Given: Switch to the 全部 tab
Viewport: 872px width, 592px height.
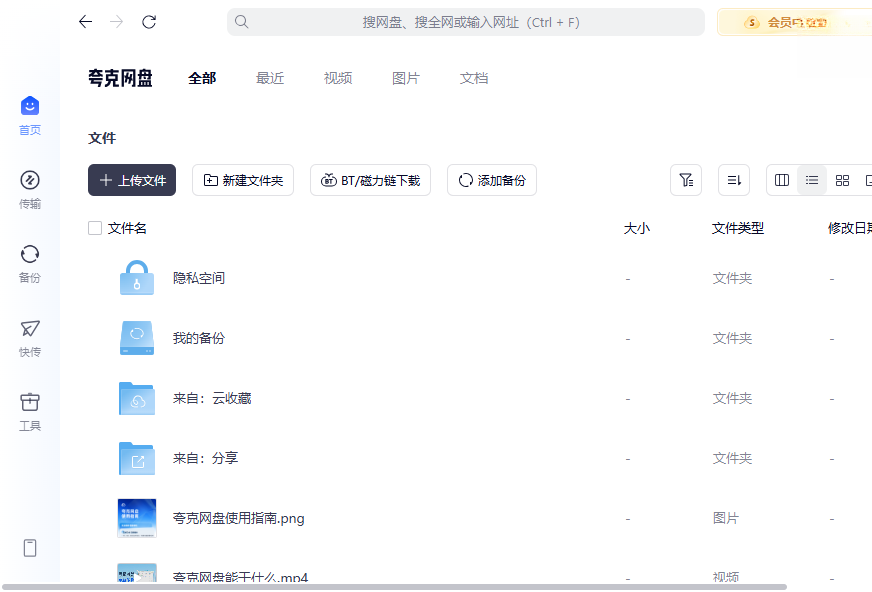Looking at the screenshot, I should coord(202,78).
